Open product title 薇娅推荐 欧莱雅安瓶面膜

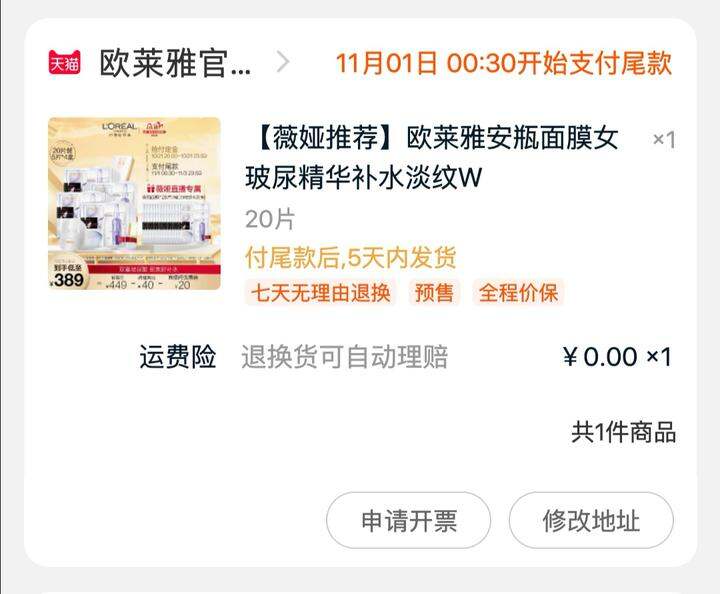pyautogui.click(x=432, y=157)
